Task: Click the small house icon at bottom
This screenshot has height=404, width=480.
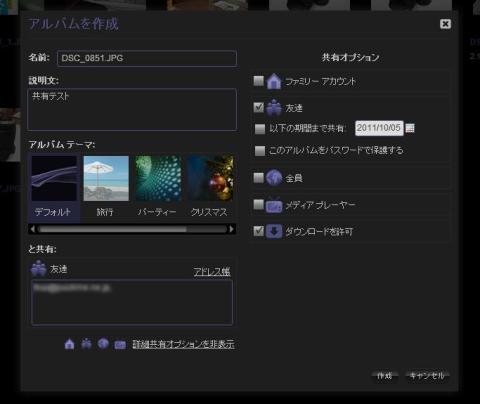Action: pyautogui.click(x=69, y=344)
